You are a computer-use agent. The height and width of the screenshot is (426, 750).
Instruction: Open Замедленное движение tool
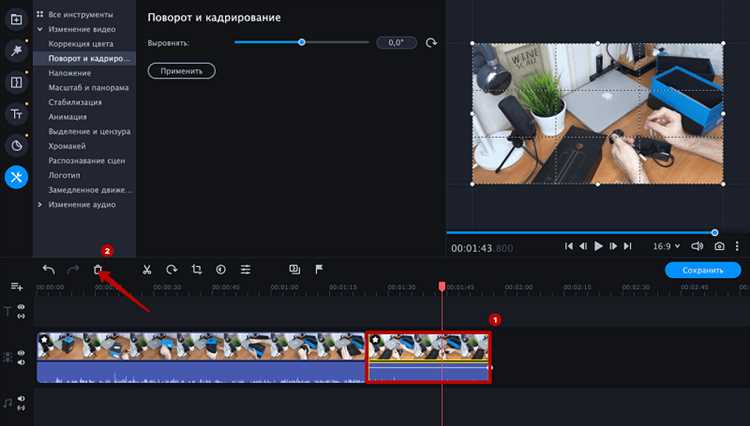pyautogui.click(x=89, y=190)
